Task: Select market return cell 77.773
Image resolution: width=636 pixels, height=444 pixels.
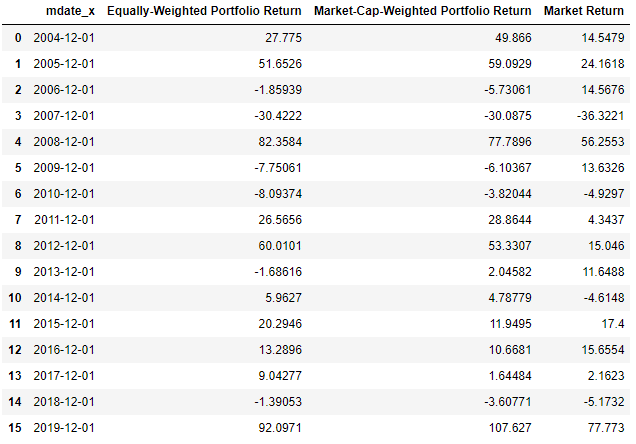Action: coord(606,428)
